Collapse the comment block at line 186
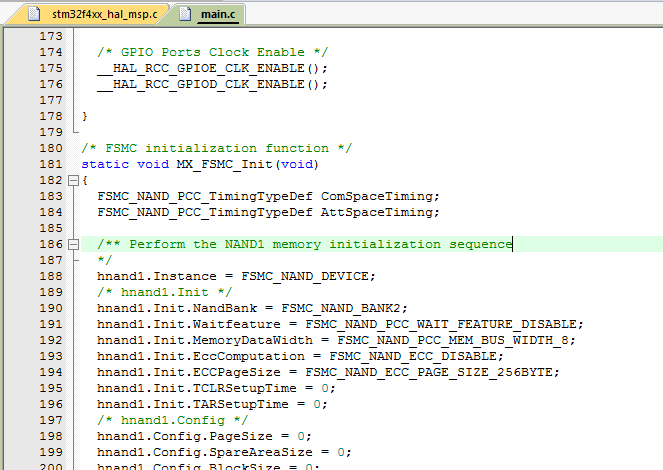 pos(73,244)
